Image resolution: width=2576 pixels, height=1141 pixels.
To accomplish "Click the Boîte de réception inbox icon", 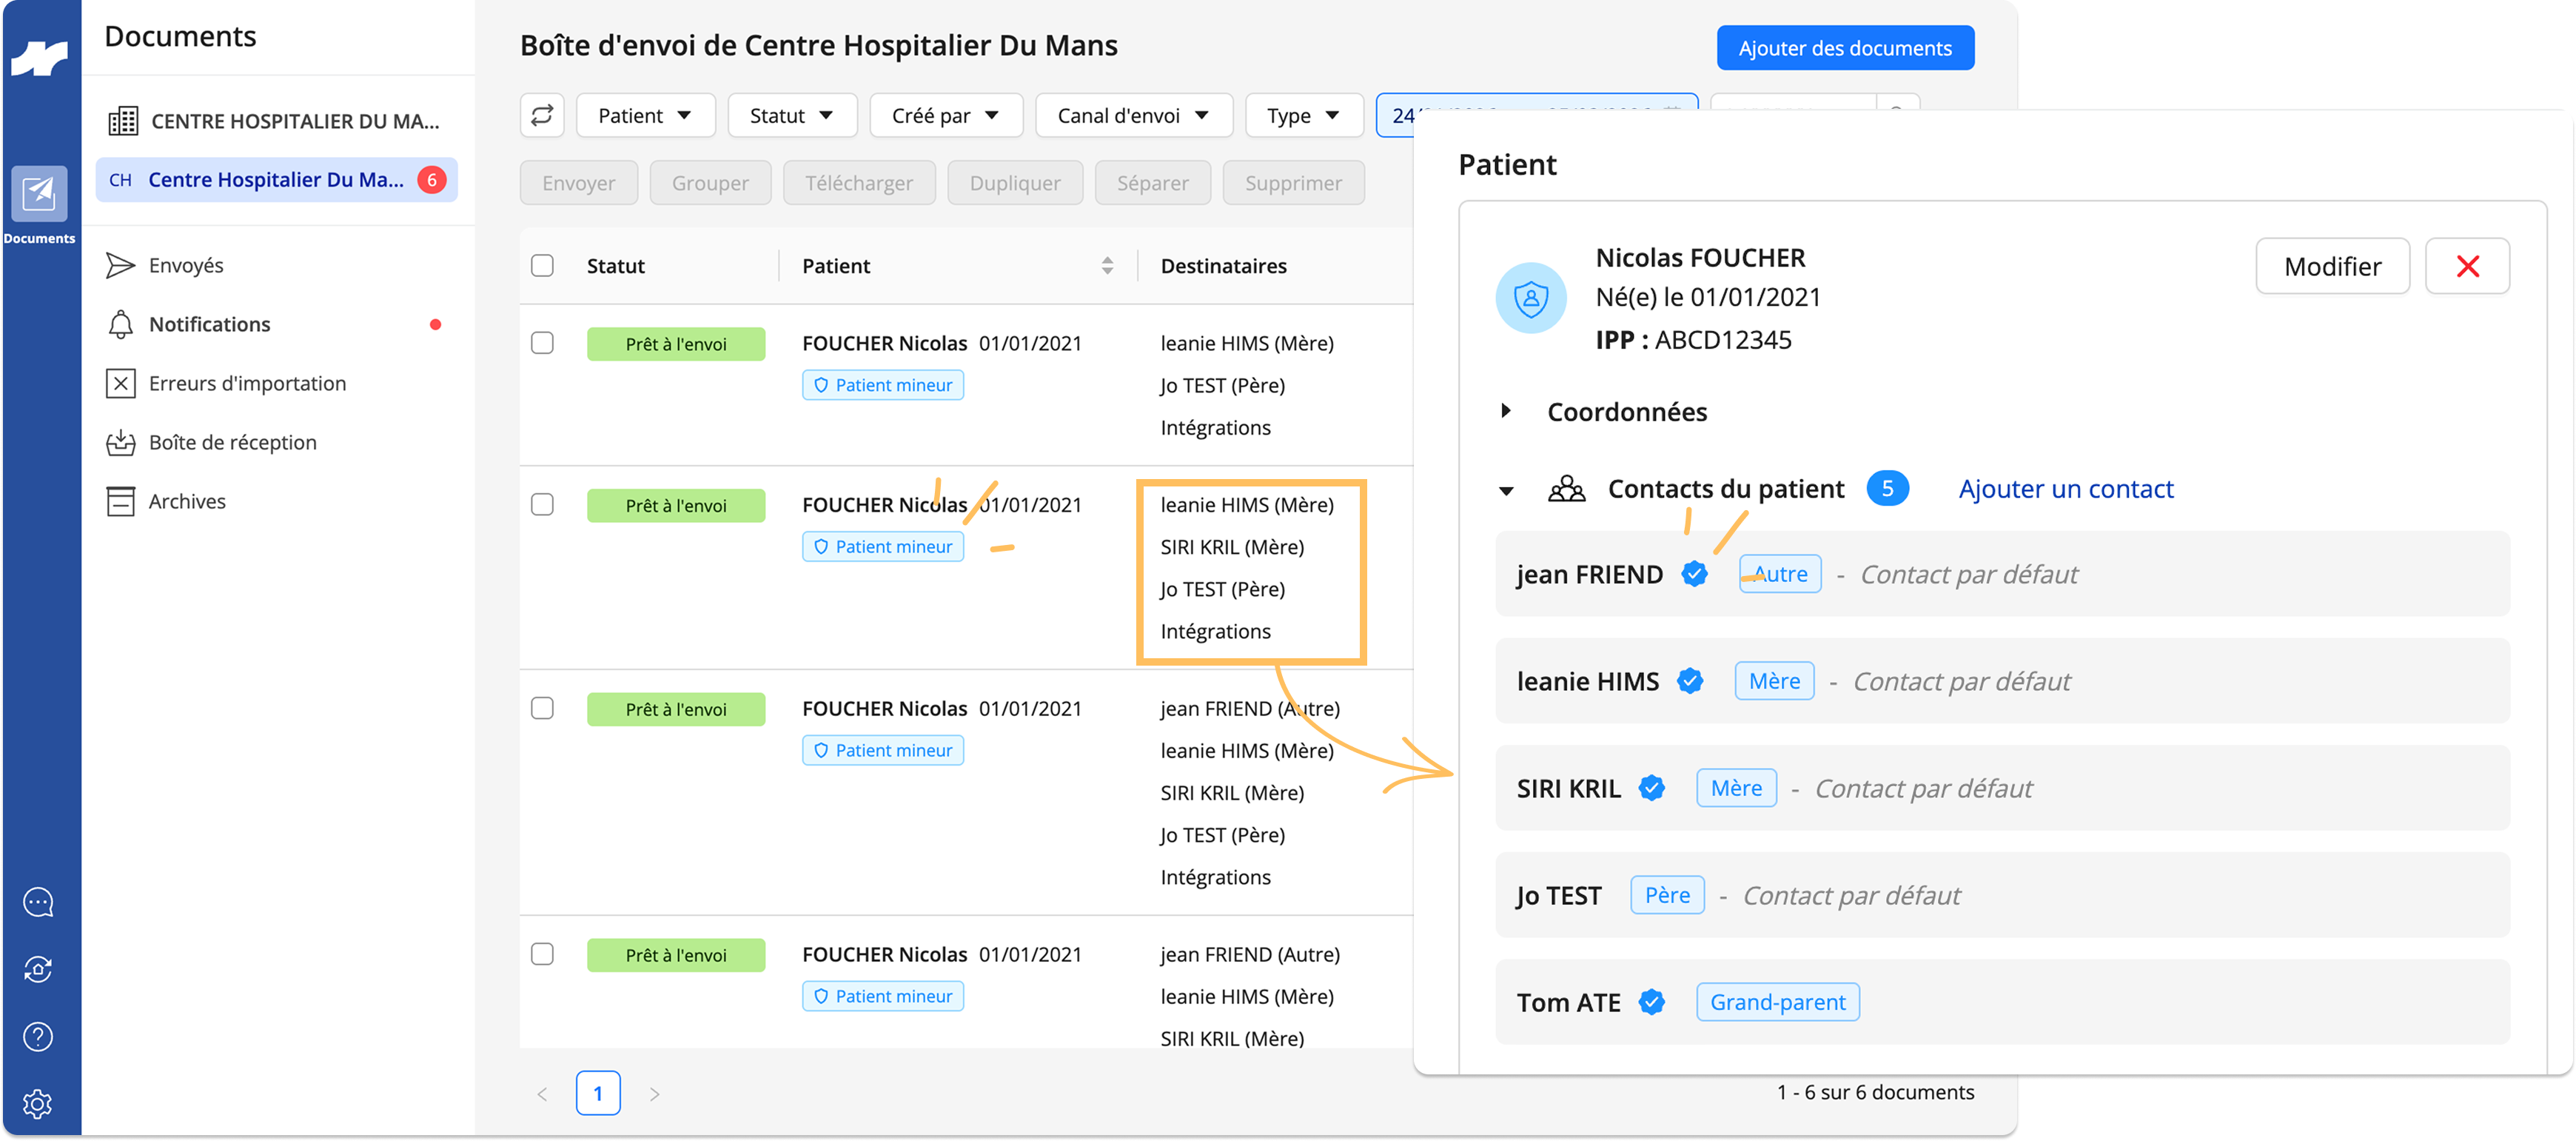I will 121,442.
